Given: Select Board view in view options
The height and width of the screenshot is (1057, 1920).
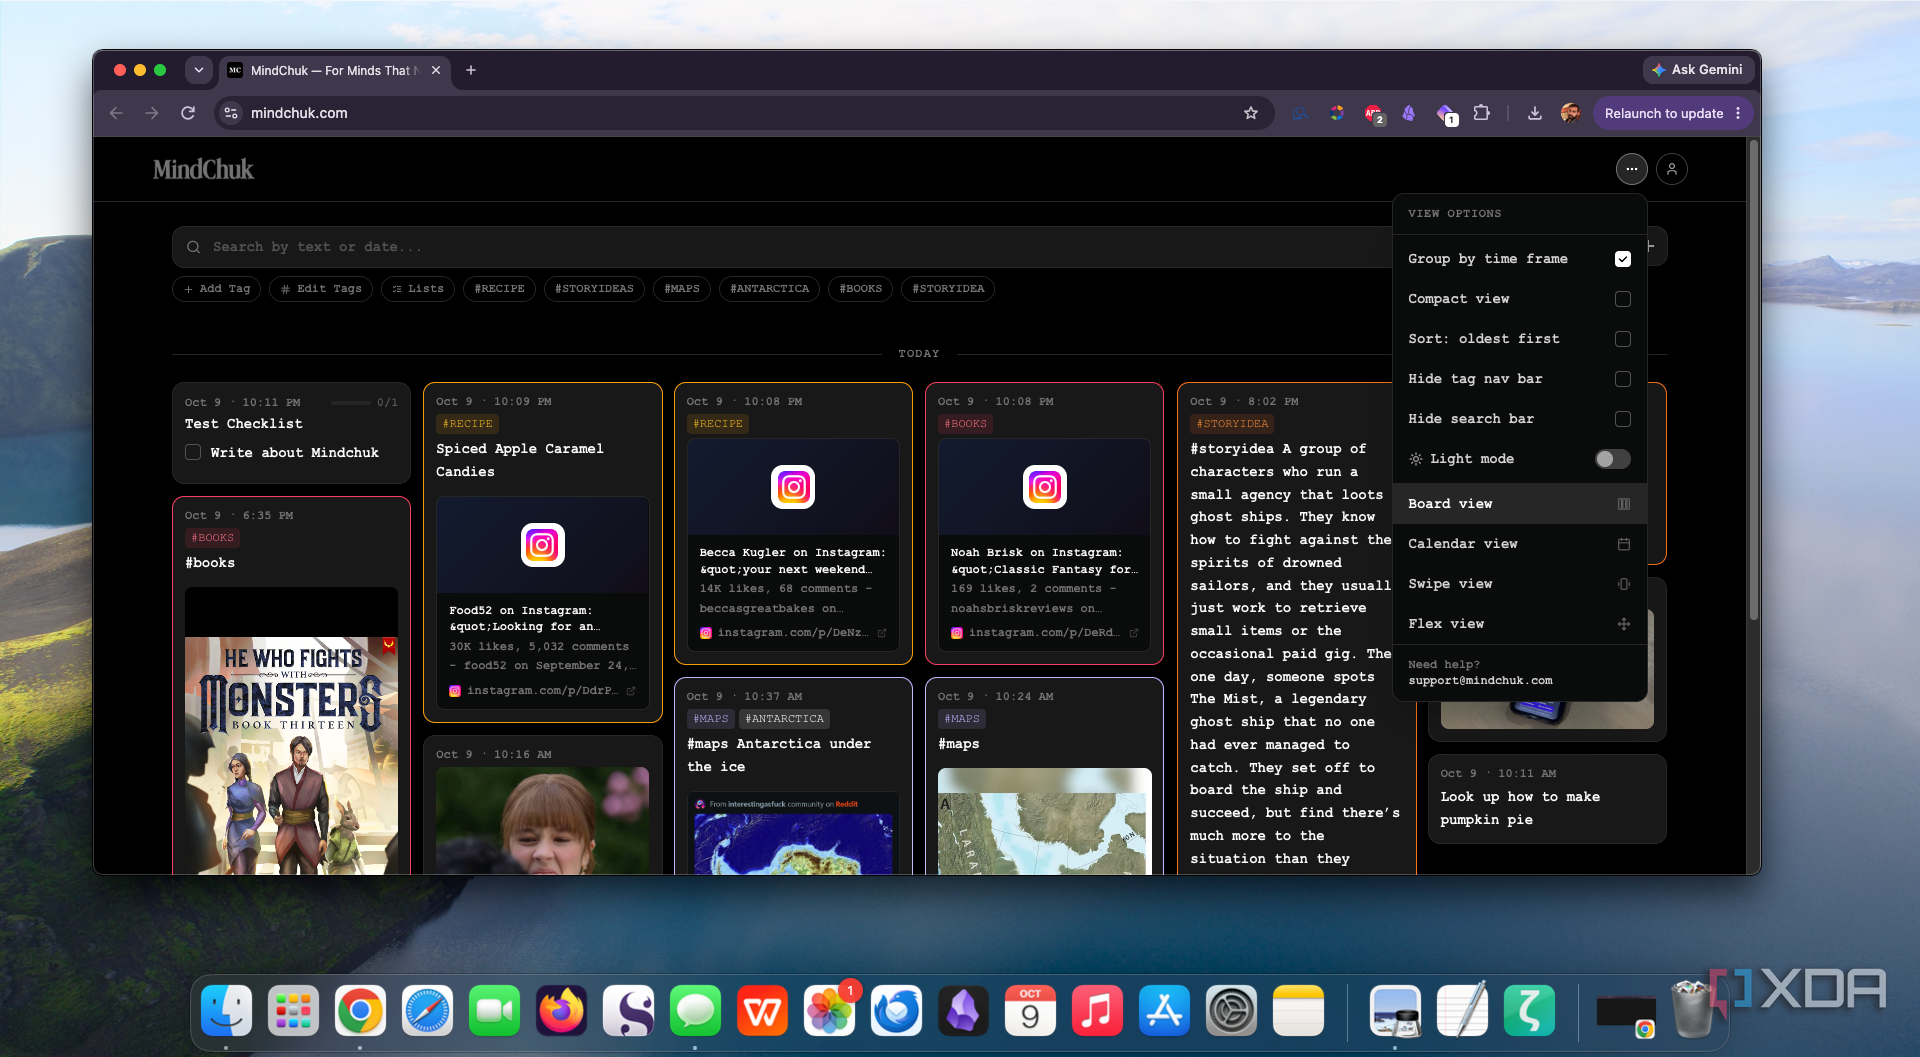Looking at the screenshot, I should (x=1519, y=504).
